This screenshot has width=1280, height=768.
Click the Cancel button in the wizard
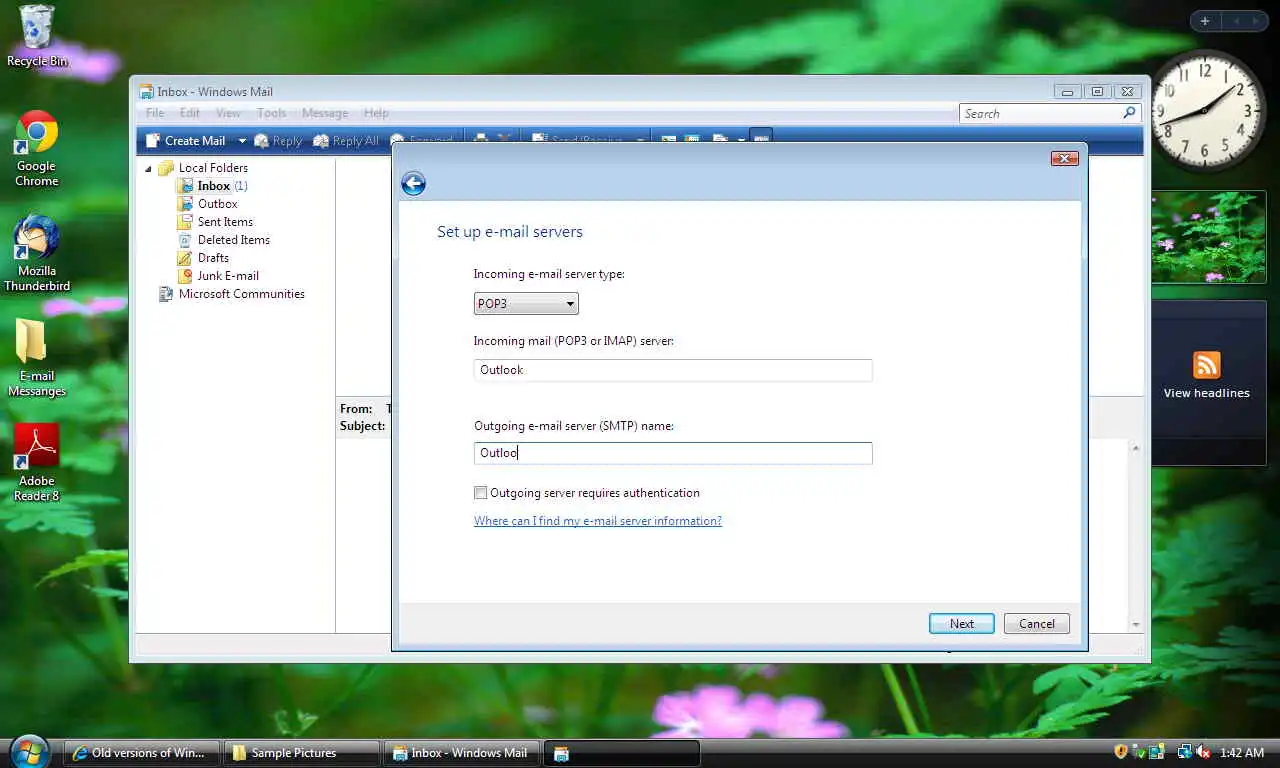tap(1037, 624)
